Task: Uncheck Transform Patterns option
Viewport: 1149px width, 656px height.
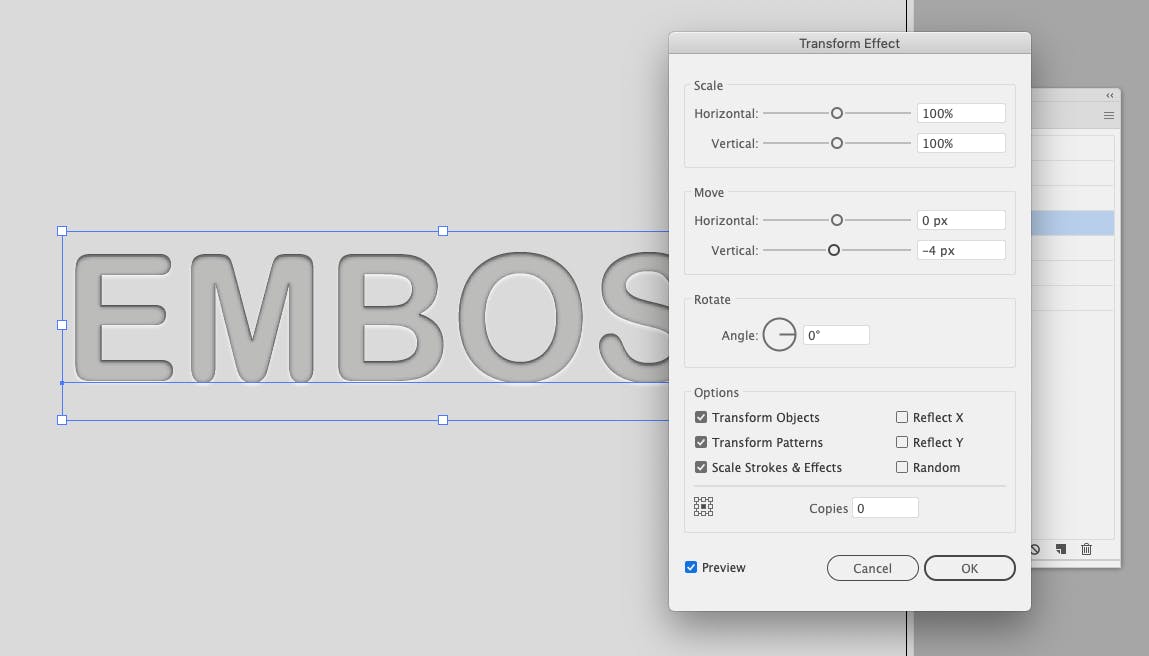Action: [700, 442]
